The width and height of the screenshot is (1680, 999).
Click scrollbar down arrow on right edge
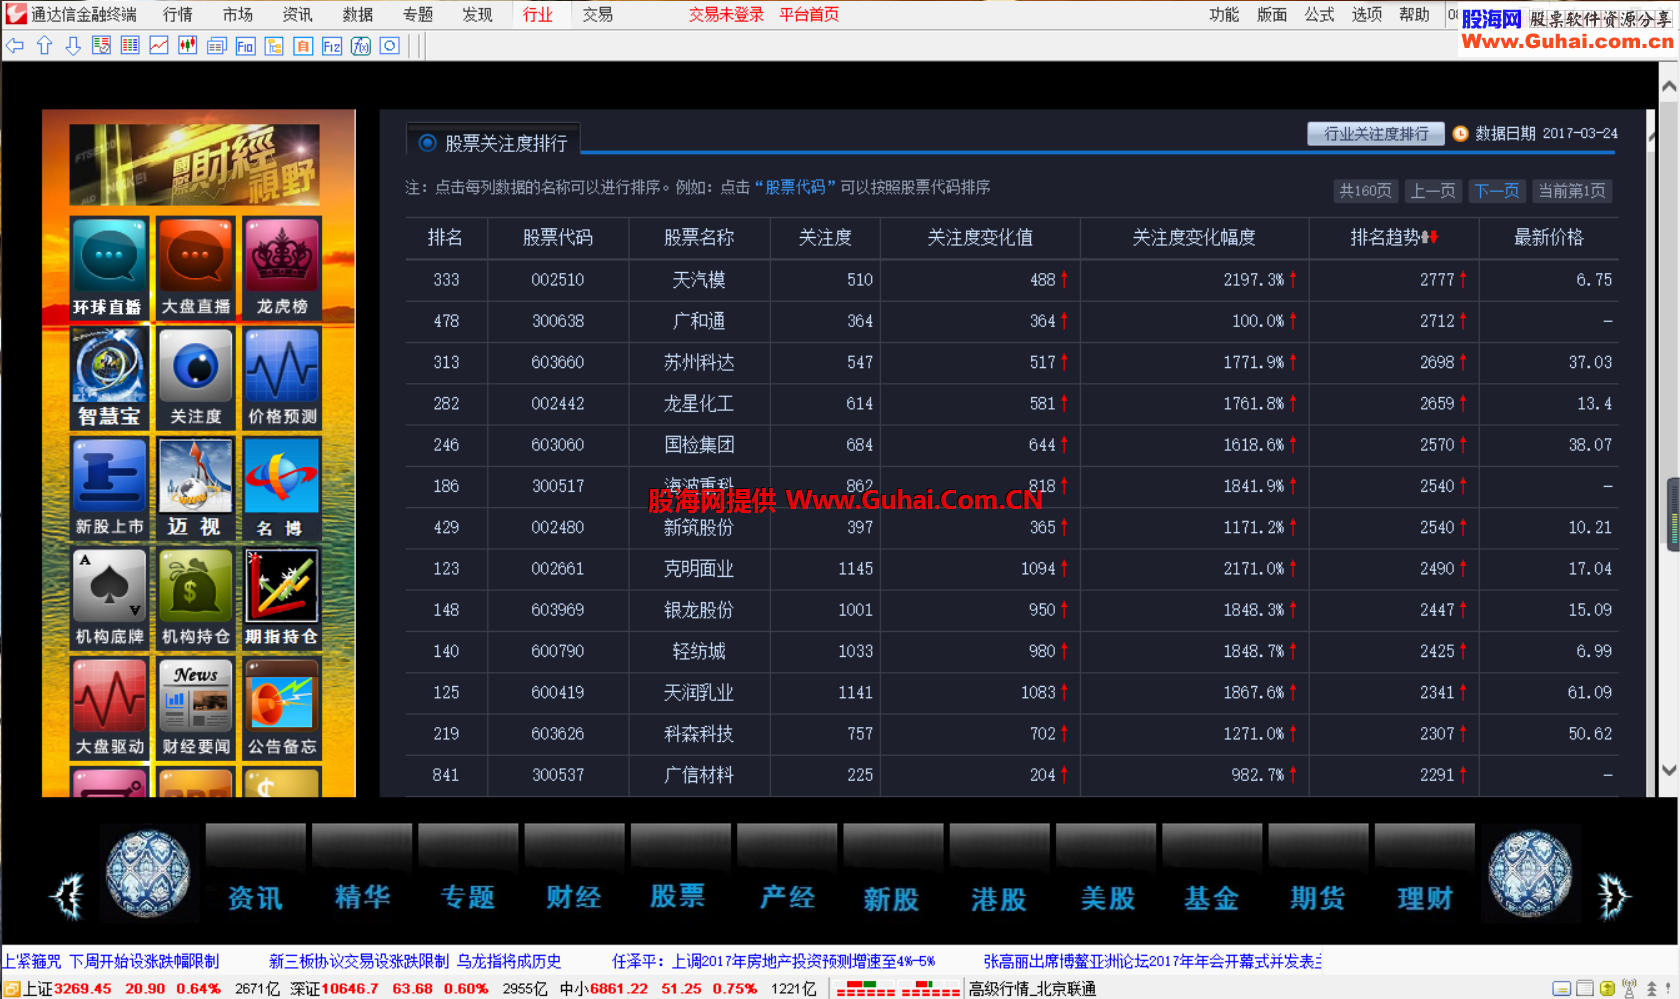1669,770
